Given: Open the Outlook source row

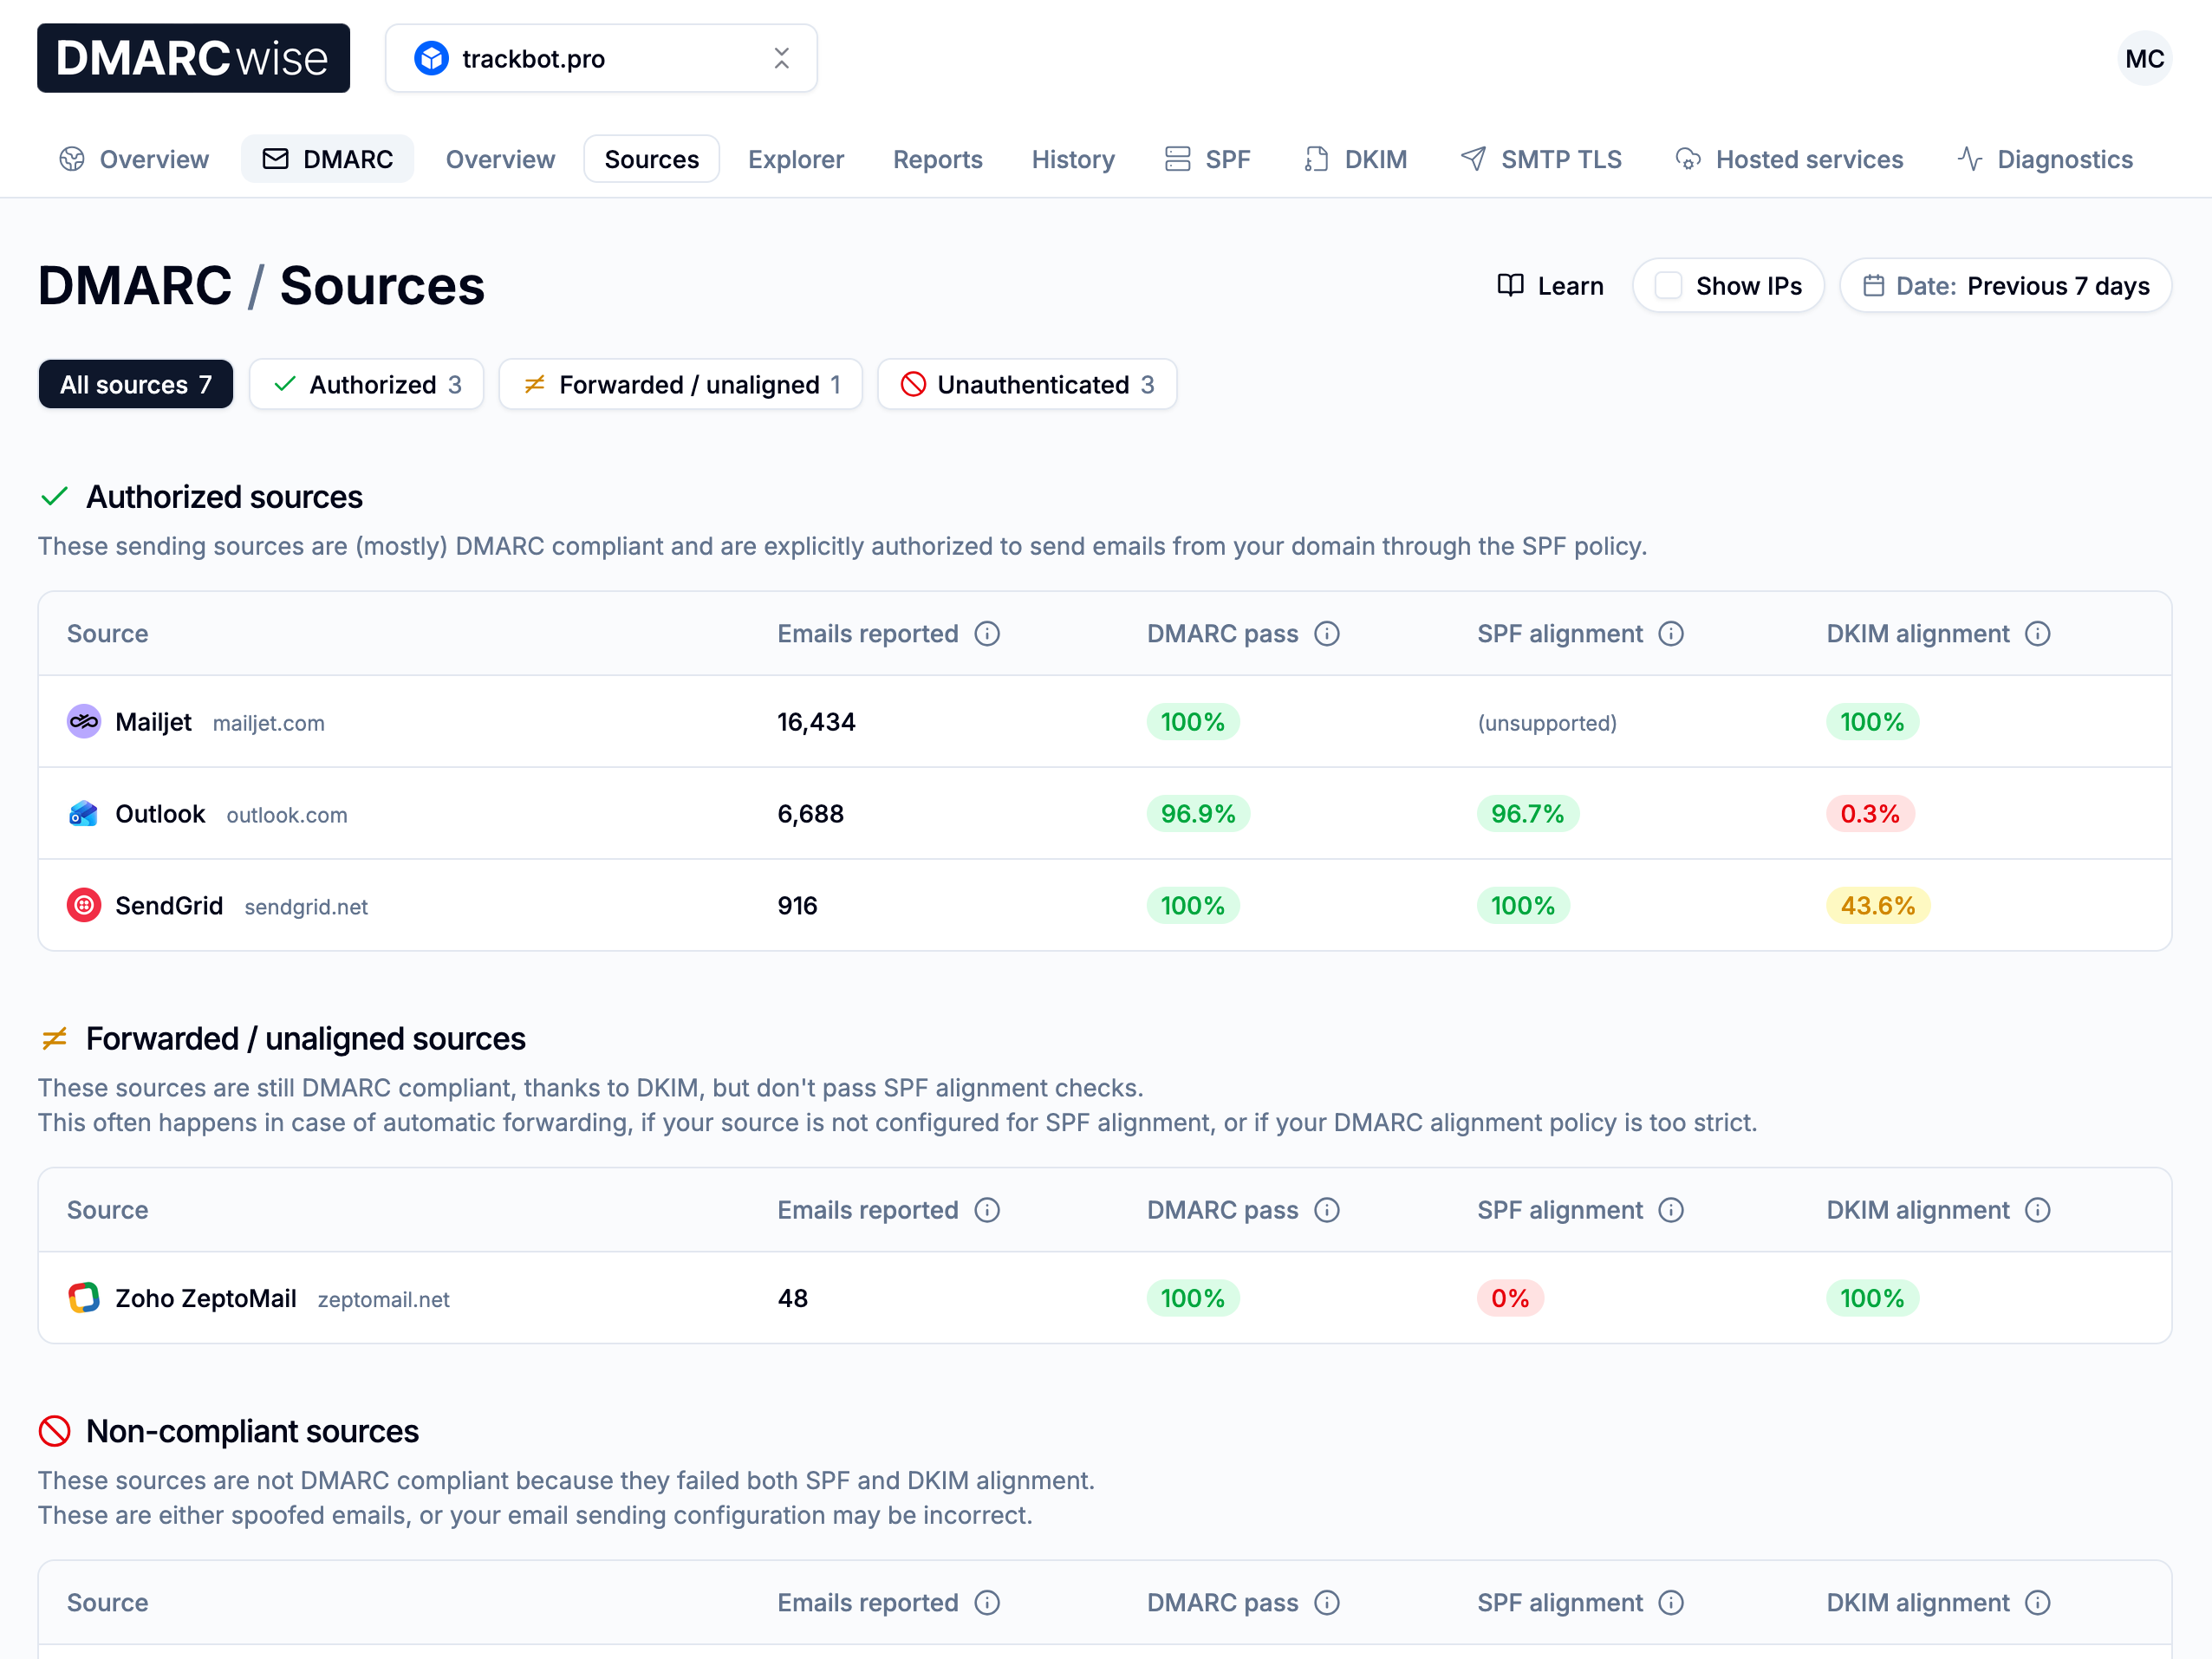Looking at the screenshot, I should (x=1104, y=814).
